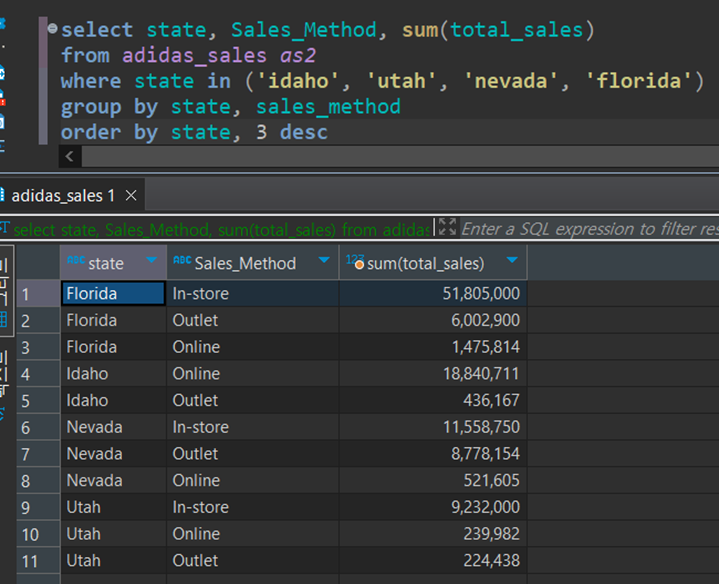Place cursor on sum in the select line
This screenshot has width=719, height=584.
click(420, 30)
